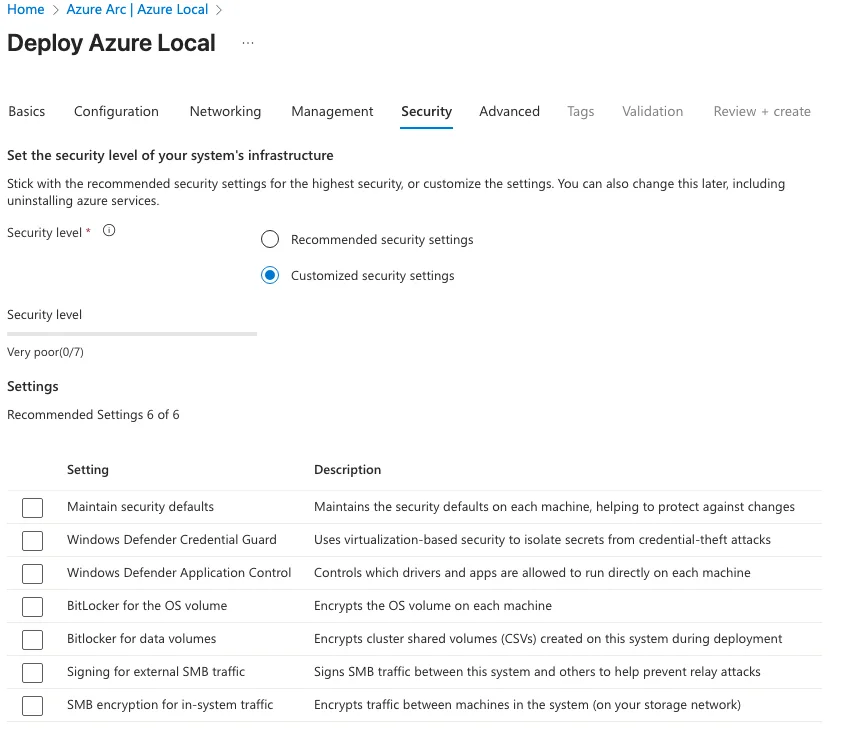The height and width of the screenshot is (747, 850).
Task: Open the ellipsis menu beside Deploy Azure Local
Action: pos(248,44)
